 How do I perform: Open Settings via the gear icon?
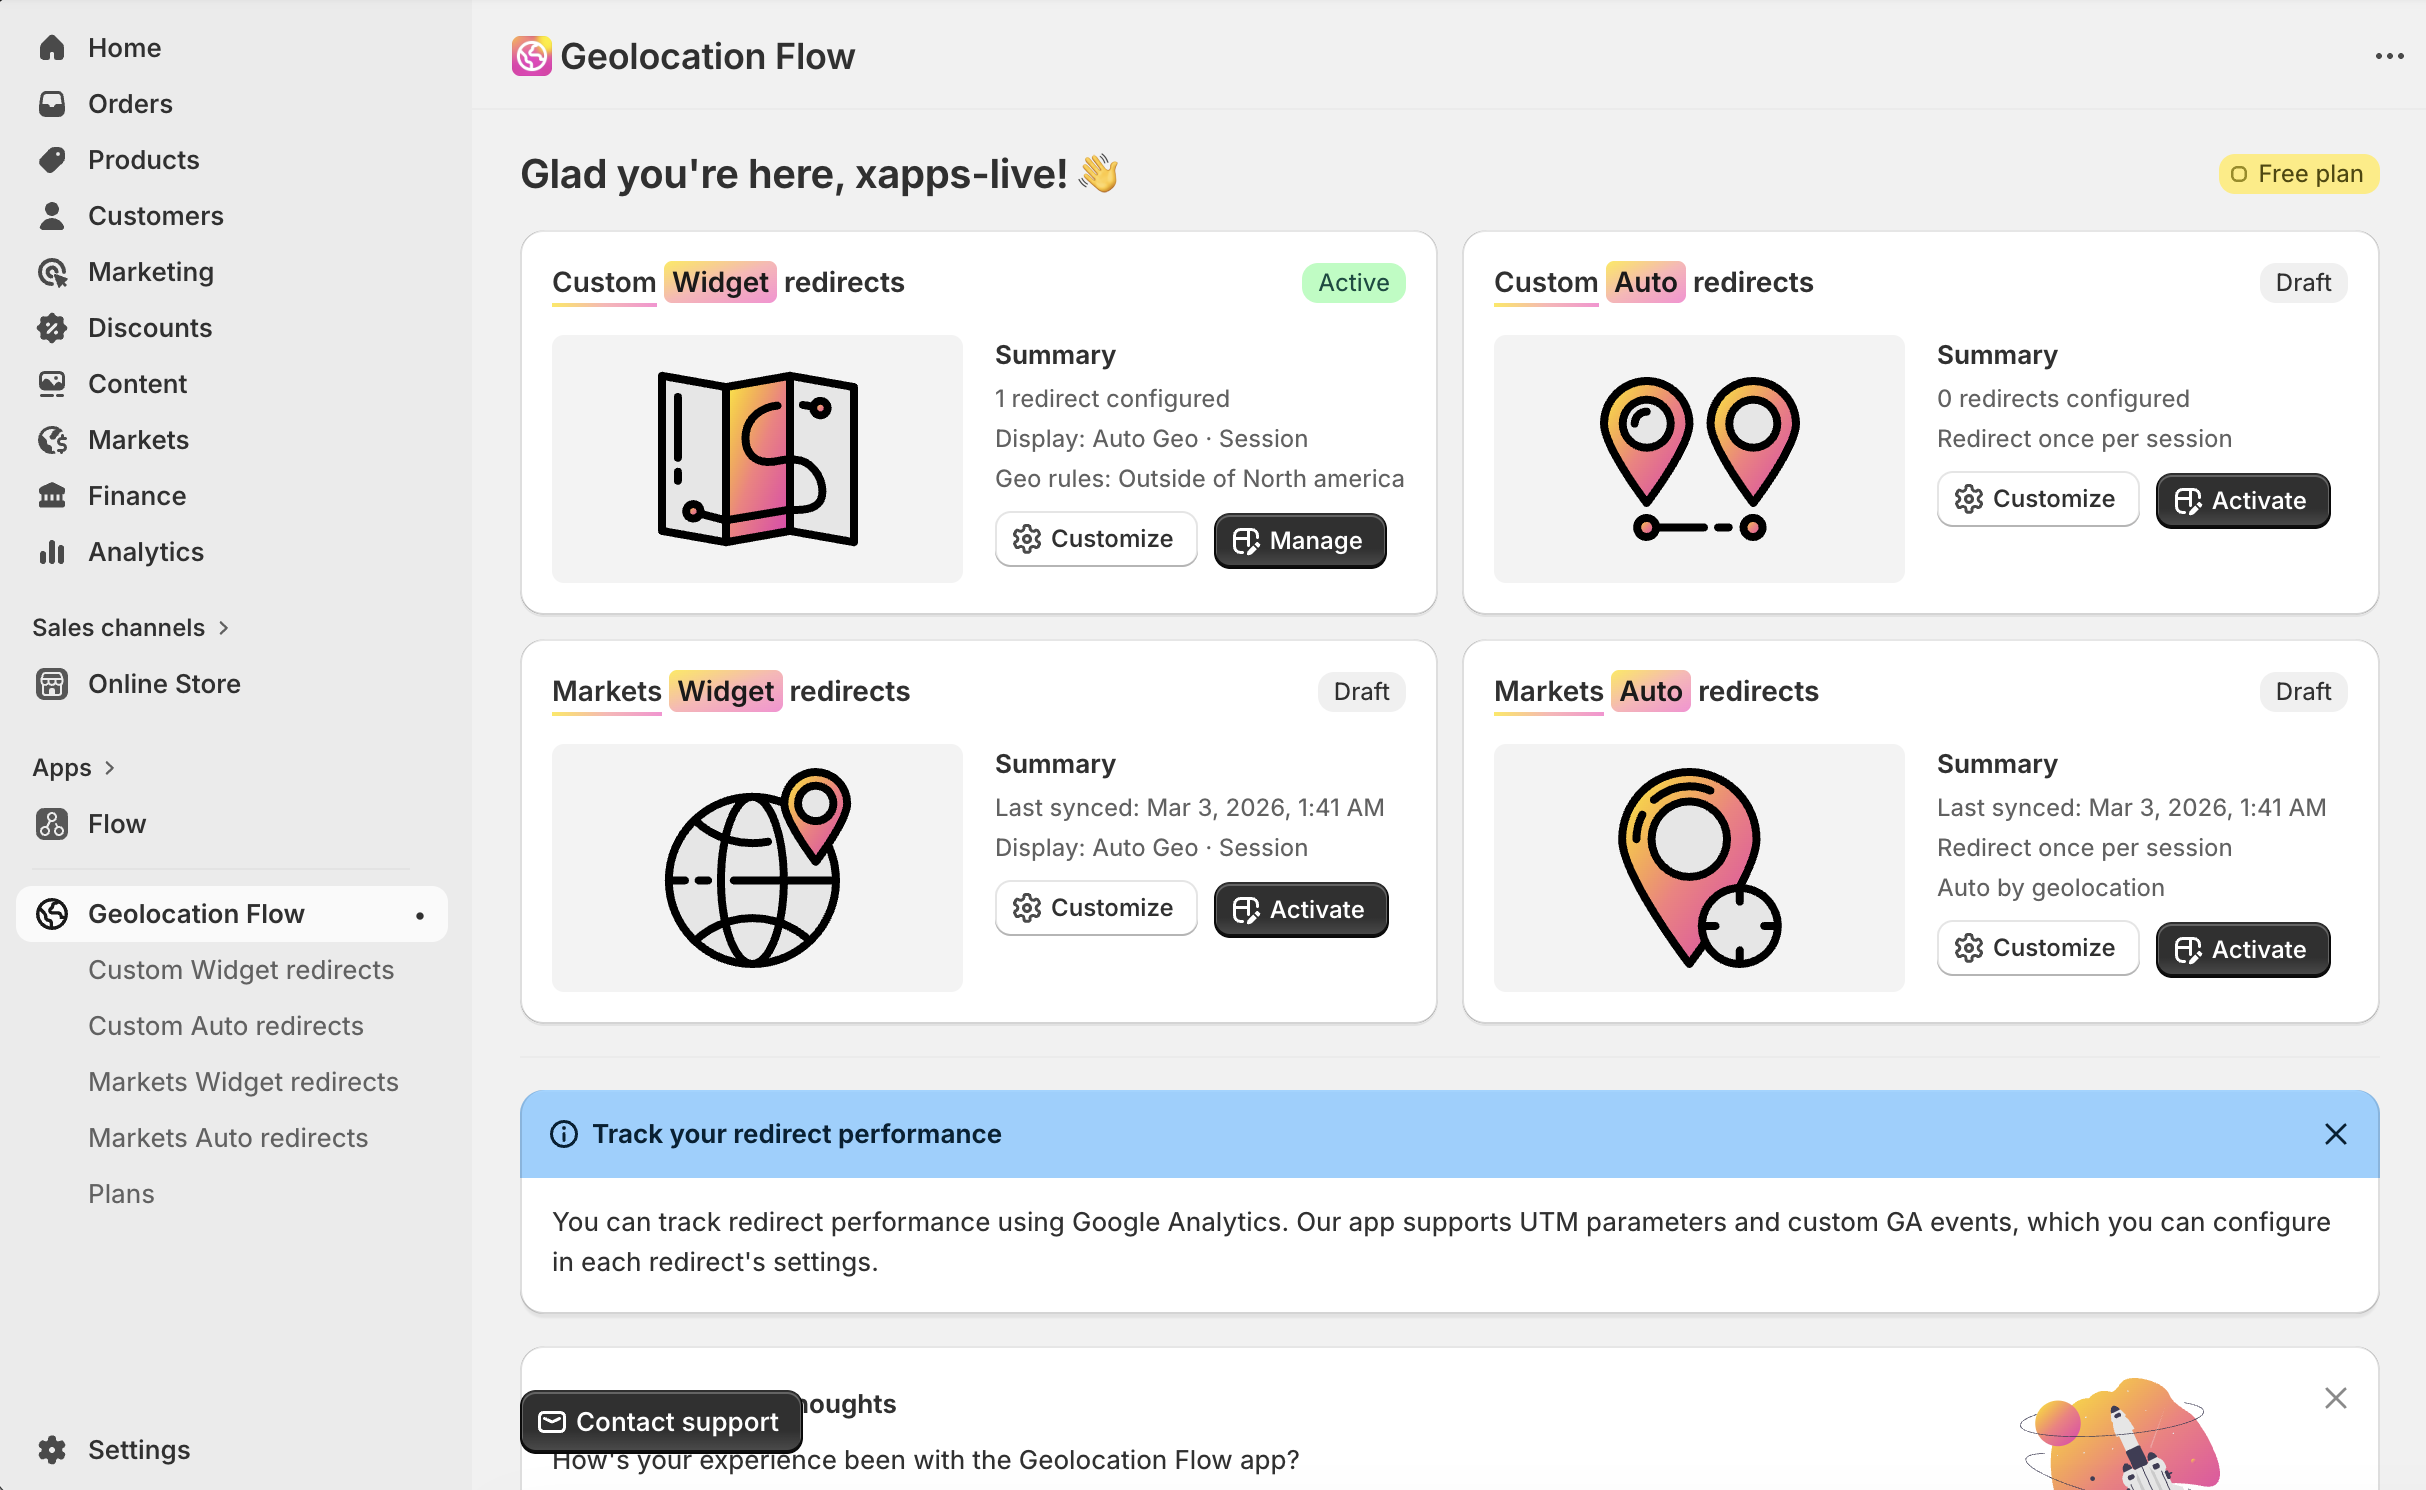click(52, 1449)
